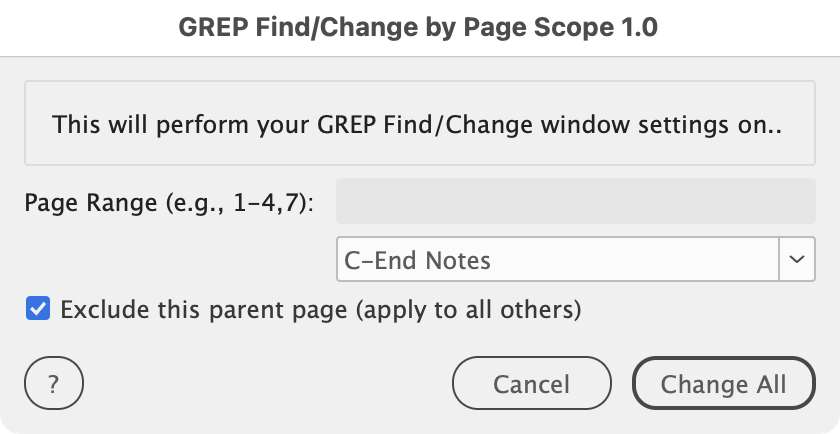Dismiss the dialog using Cancel

pyautogui.click(x=531, y=384)
